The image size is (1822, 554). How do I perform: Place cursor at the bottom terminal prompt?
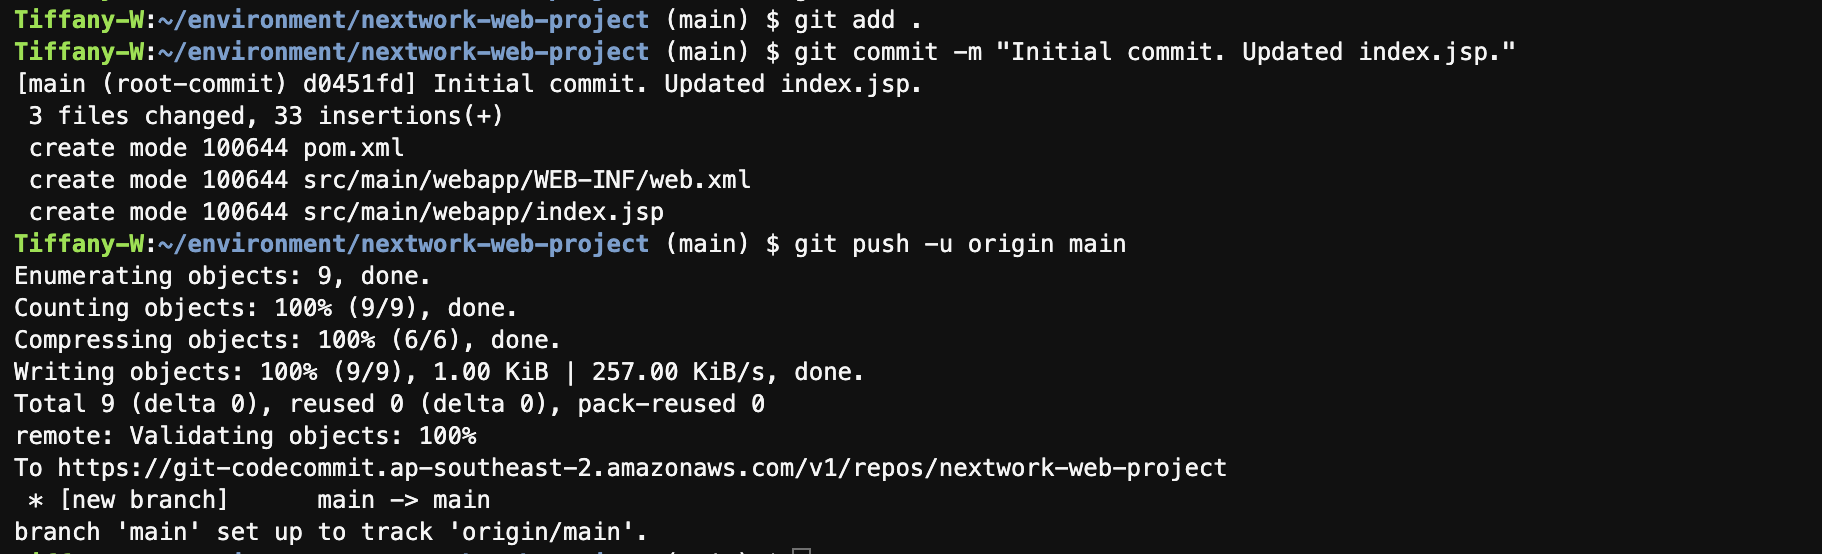coord(800,549)
